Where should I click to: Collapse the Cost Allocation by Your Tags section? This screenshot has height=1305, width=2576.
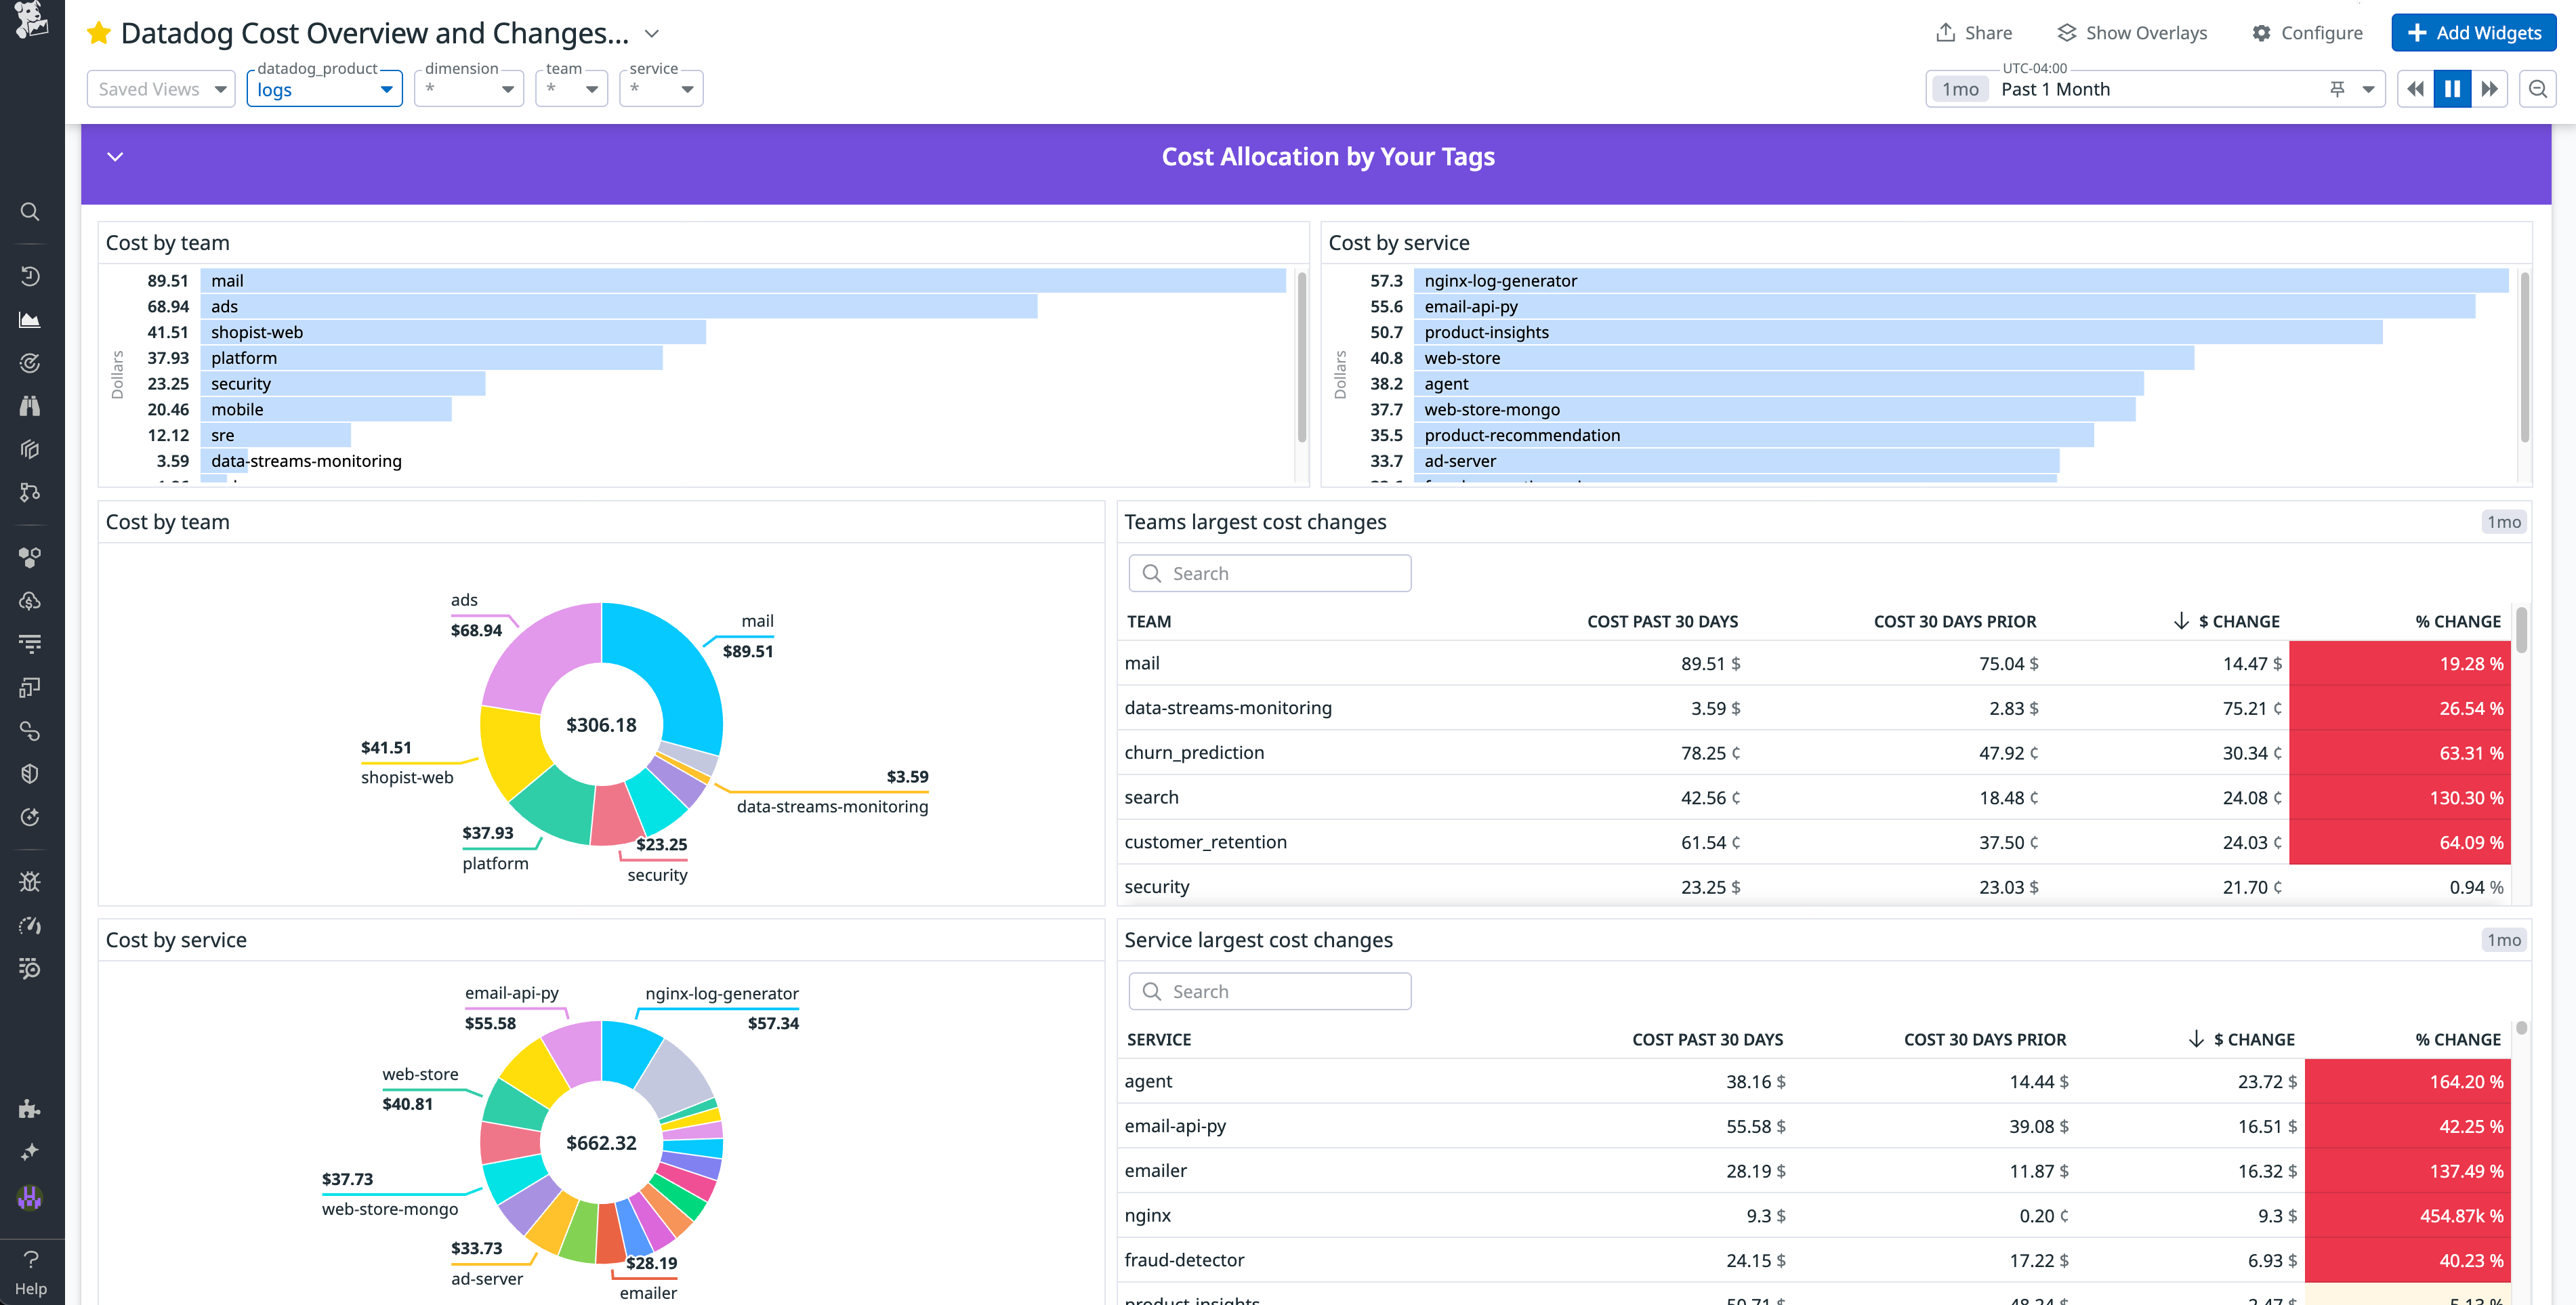point(115,156)
